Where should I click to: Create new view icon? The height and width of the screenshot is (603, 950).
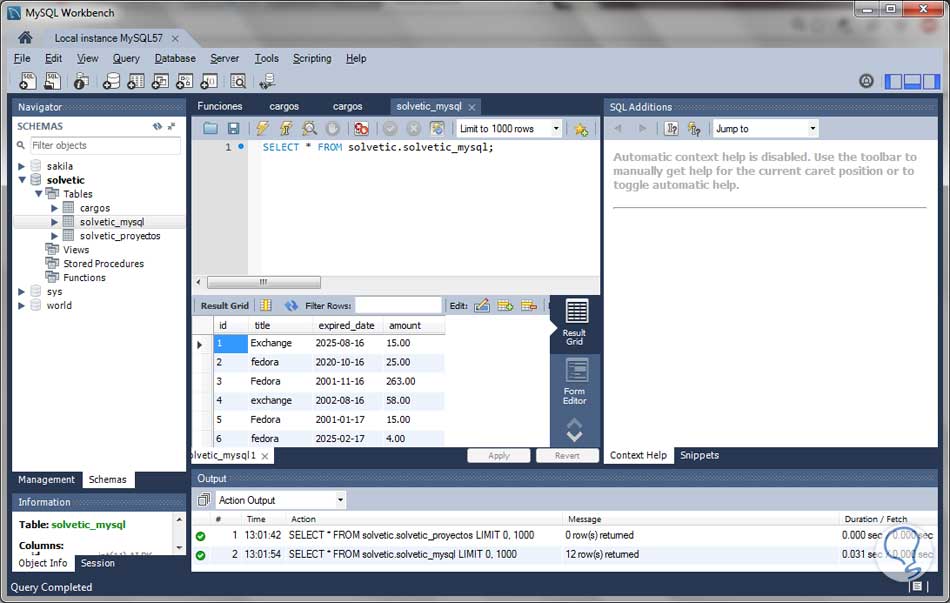[x=160, y=81]
